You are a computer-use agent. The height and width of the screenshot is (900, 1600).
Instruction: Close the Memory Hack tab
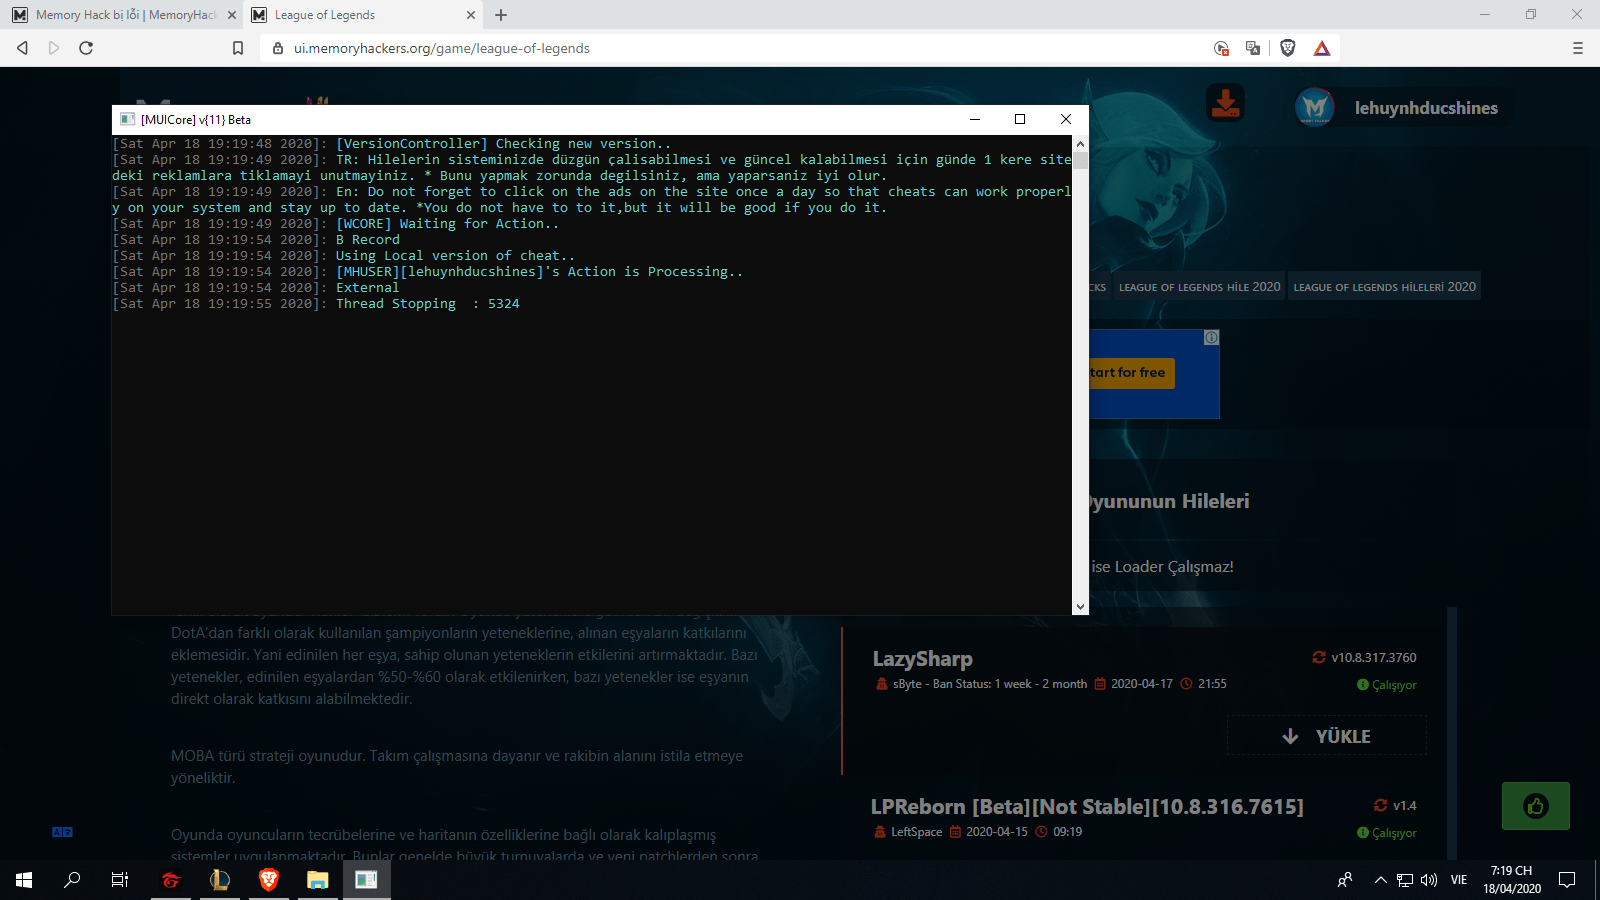(232, 15)
